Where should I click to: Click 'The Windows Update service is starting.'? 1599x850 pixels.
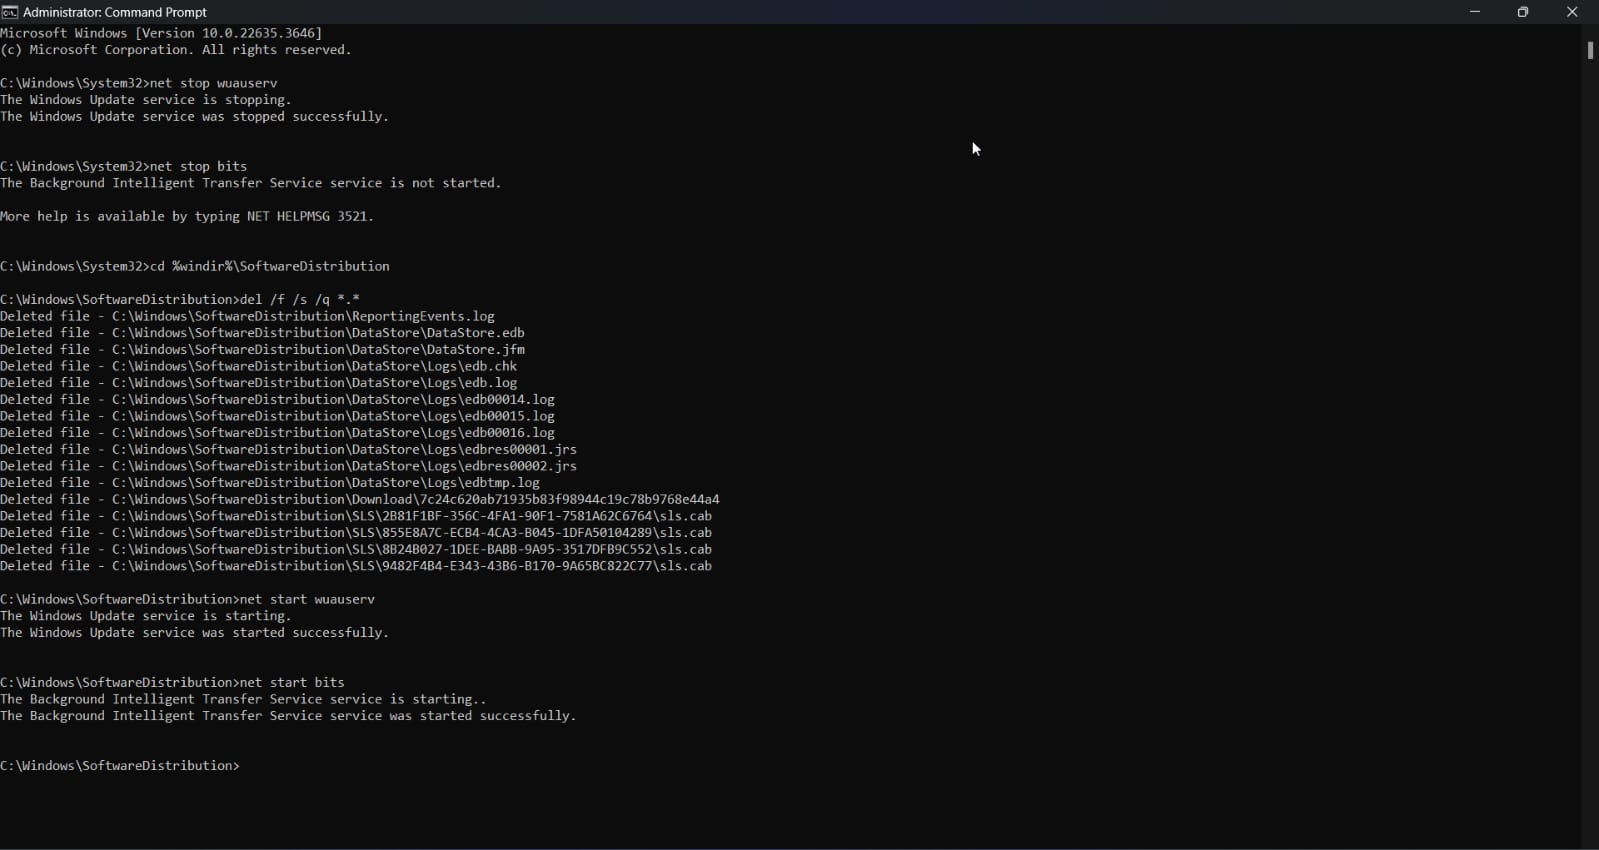click(146, 616)
